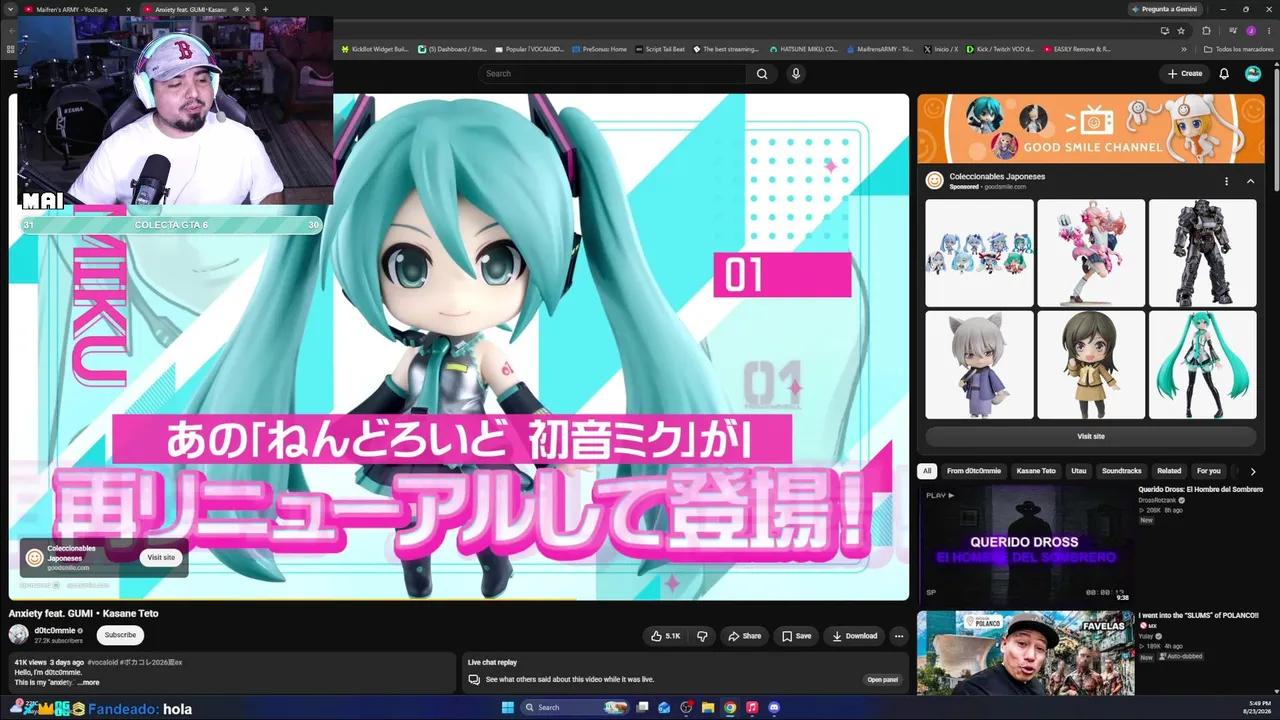Select the Utau chip

click(1079, 471)
